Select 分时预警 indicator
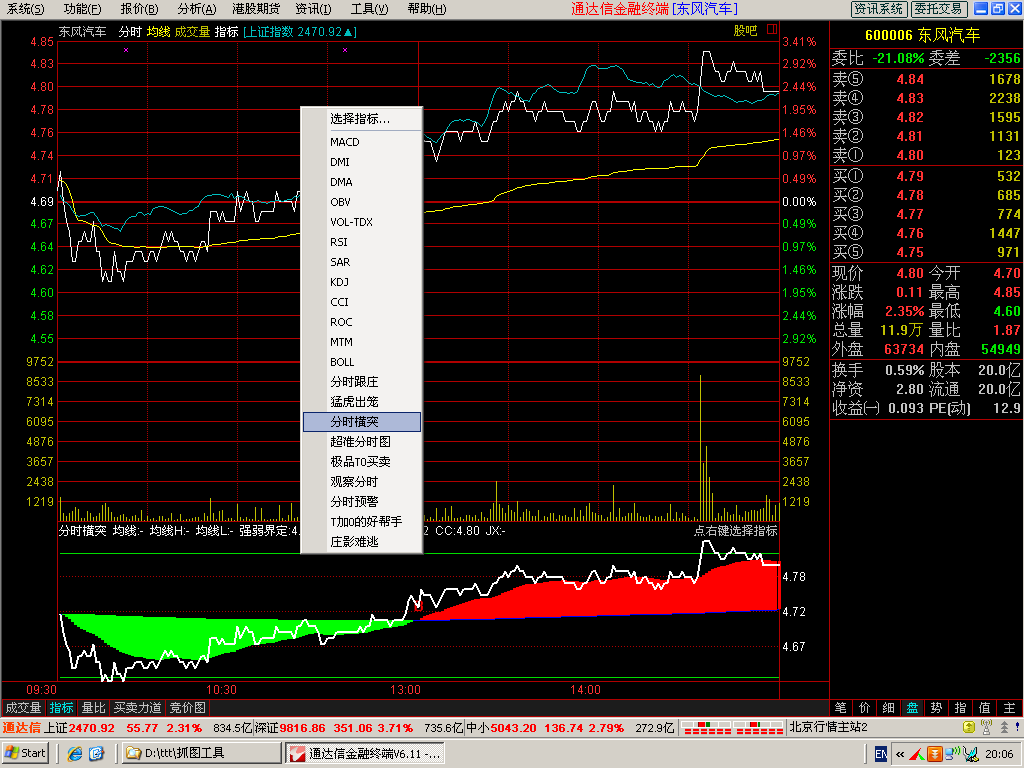1024x768 pixels. [x=361, y=502]
